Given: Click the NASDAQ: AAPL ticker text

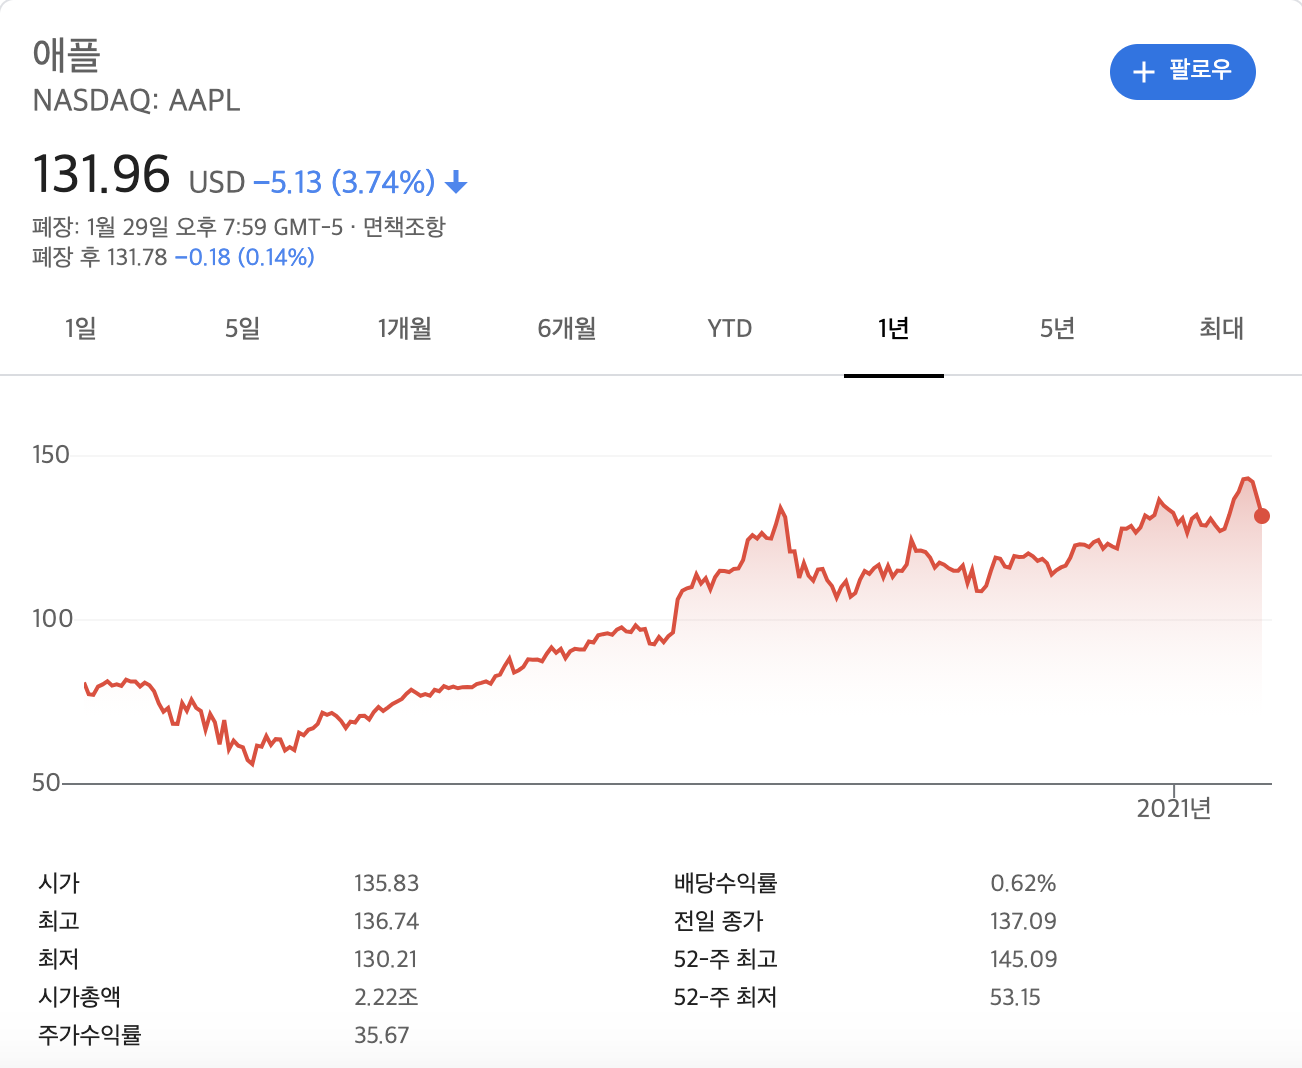Looking at the screenshot, I should pos(137,101).
